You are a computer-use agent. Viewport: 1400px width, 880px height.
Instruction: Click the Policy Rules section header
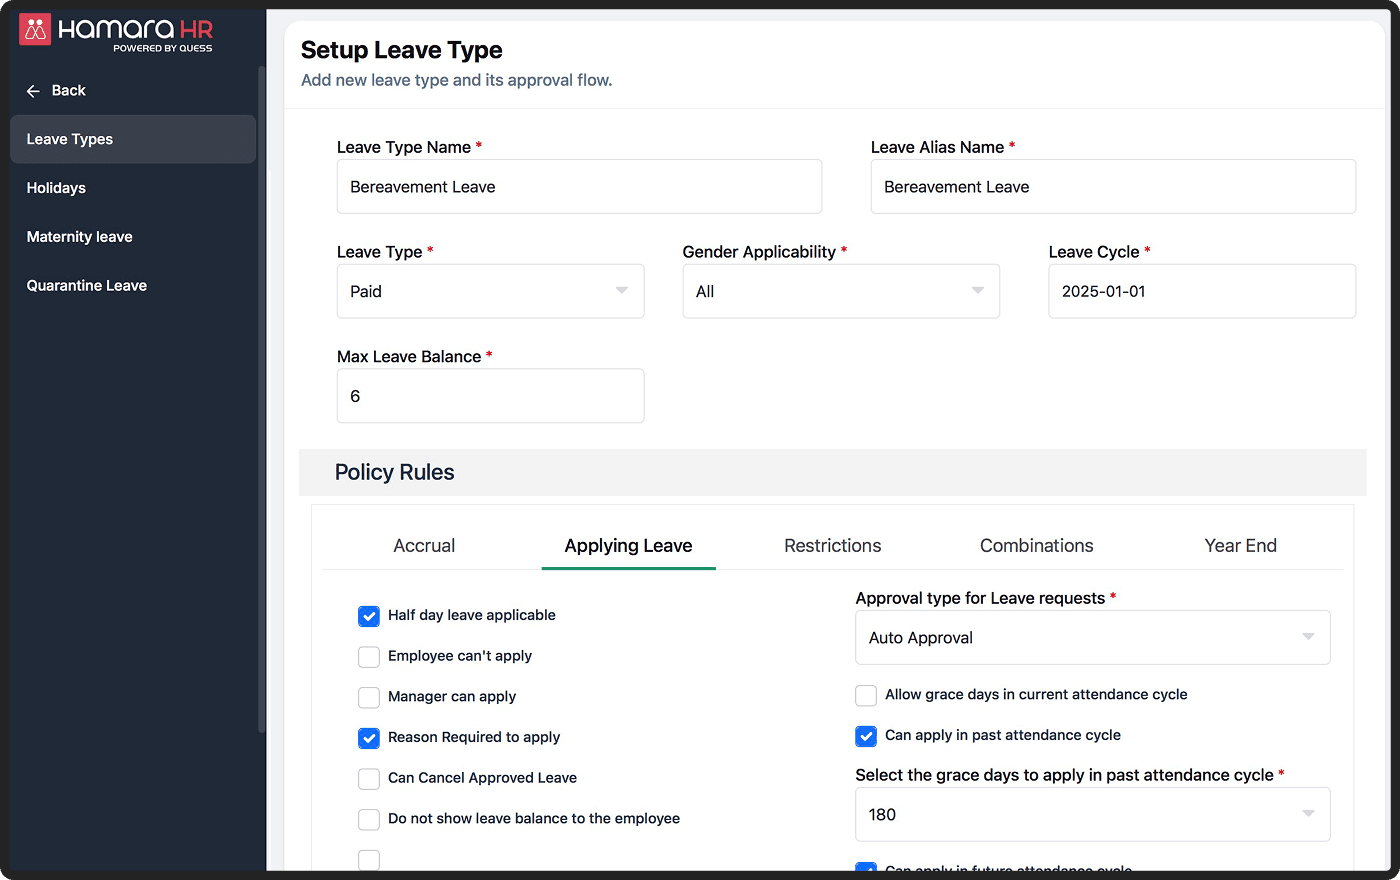click(x=832, y=472)
